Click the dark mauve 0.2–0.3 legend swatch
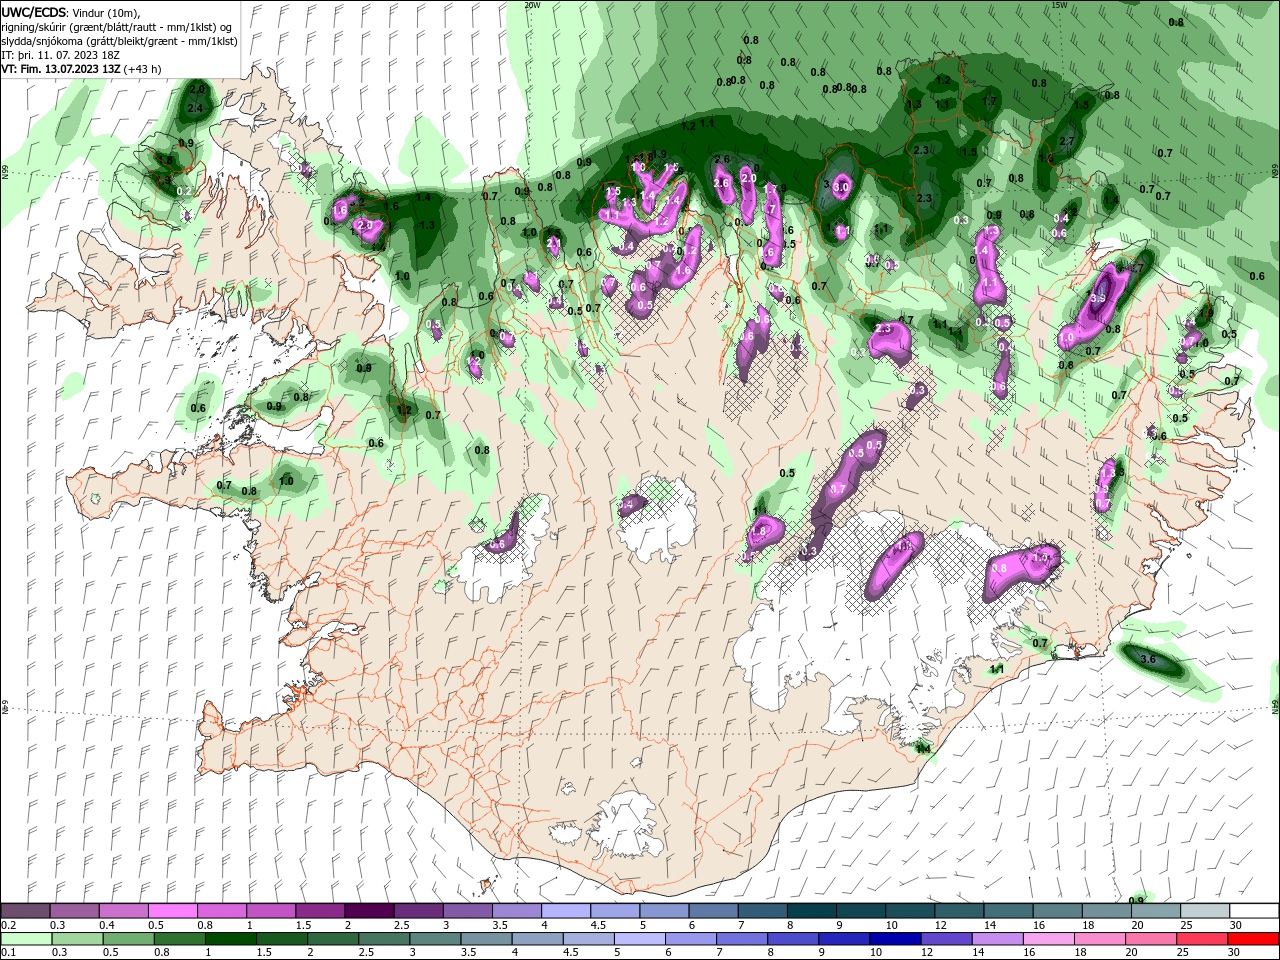 [26, 911]
